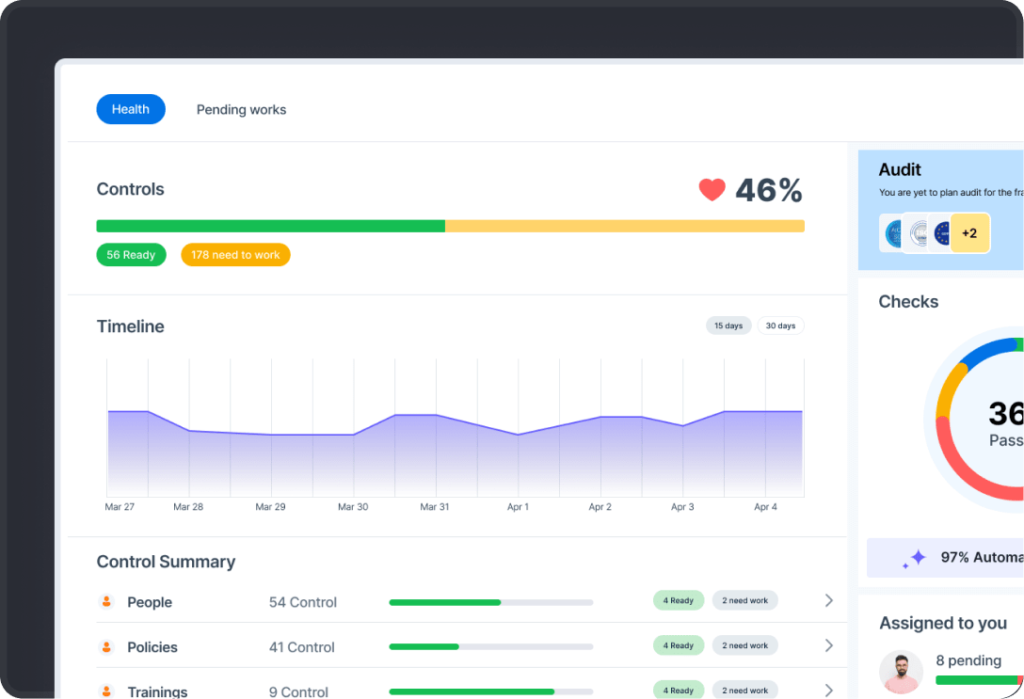1024x699 pixels.
Task: Open the Pending works tab
Action: tap(241, 109)
